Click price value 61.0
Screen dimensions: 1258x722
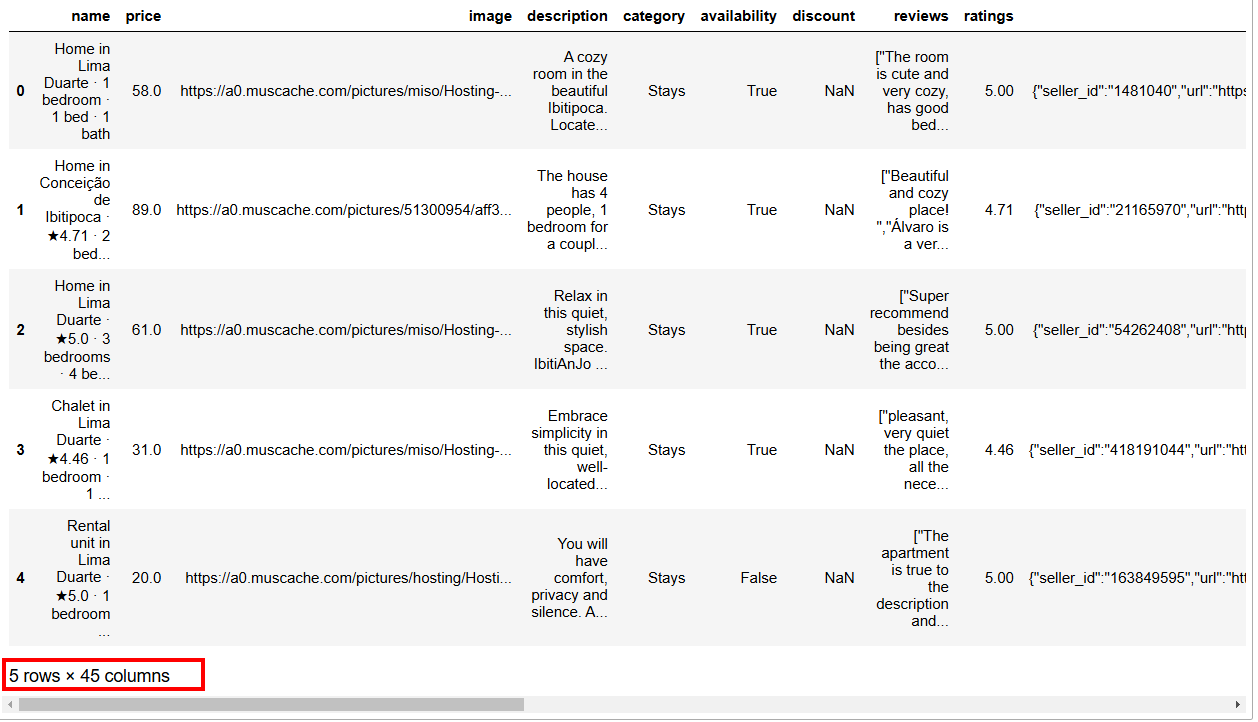pyautogui.click(x=146, y=330)
